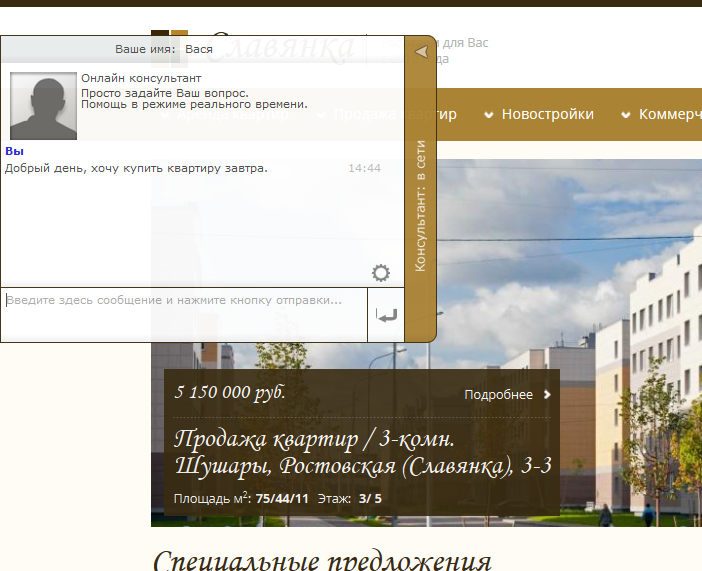
Task: Click the 'Специальные предложения' heading
Action: click(x=322, y=560)
